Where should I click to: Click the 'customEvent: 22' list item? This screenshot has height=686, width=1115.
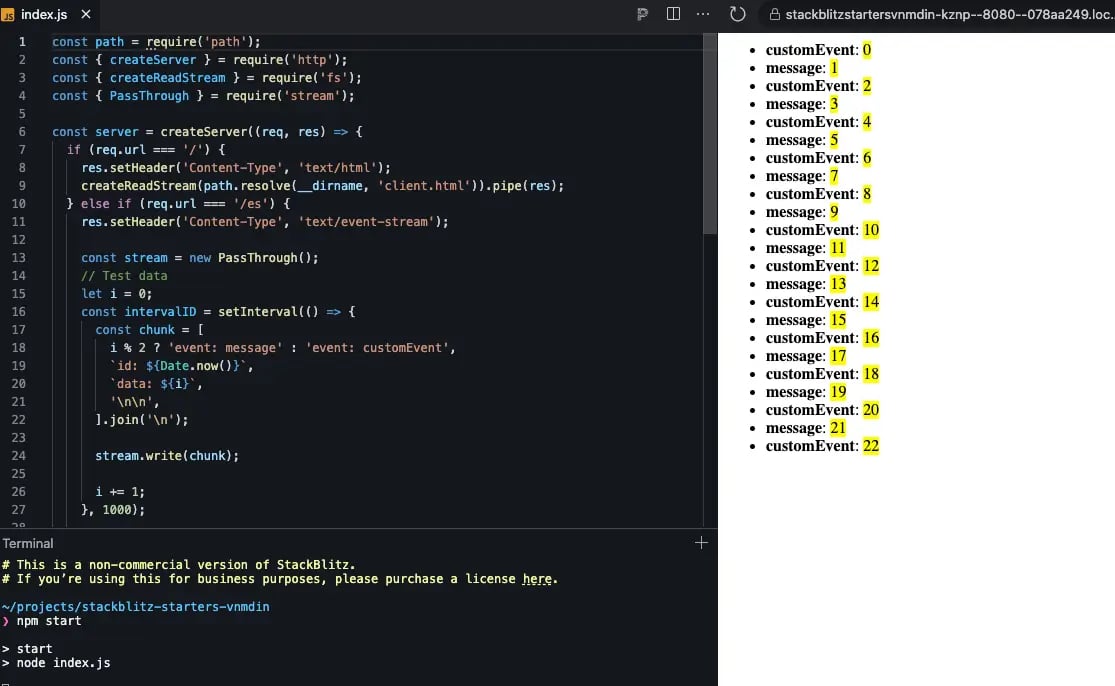823,446
